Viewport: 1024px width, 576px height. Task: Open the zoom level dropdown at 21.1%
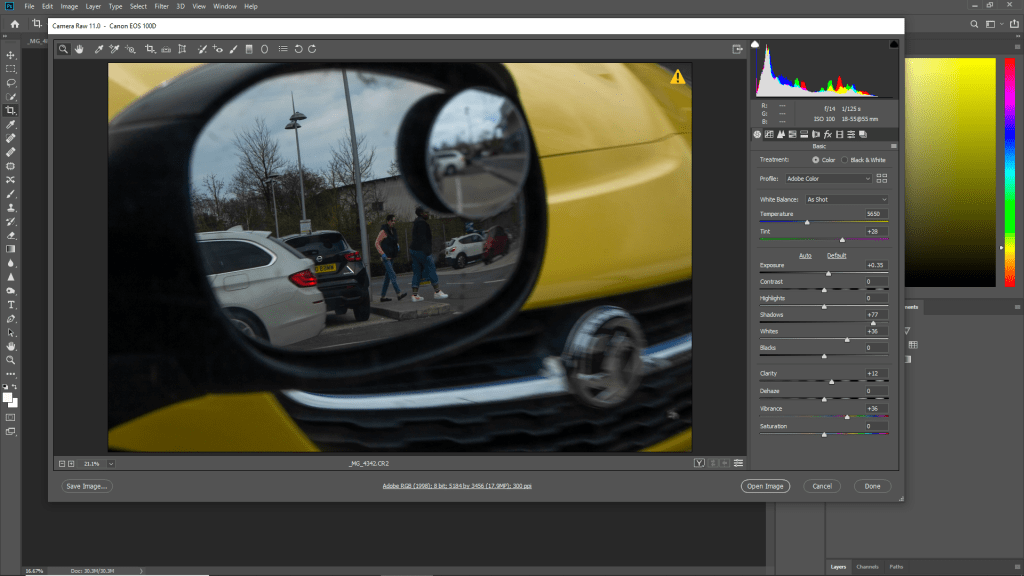pos(111,463)
